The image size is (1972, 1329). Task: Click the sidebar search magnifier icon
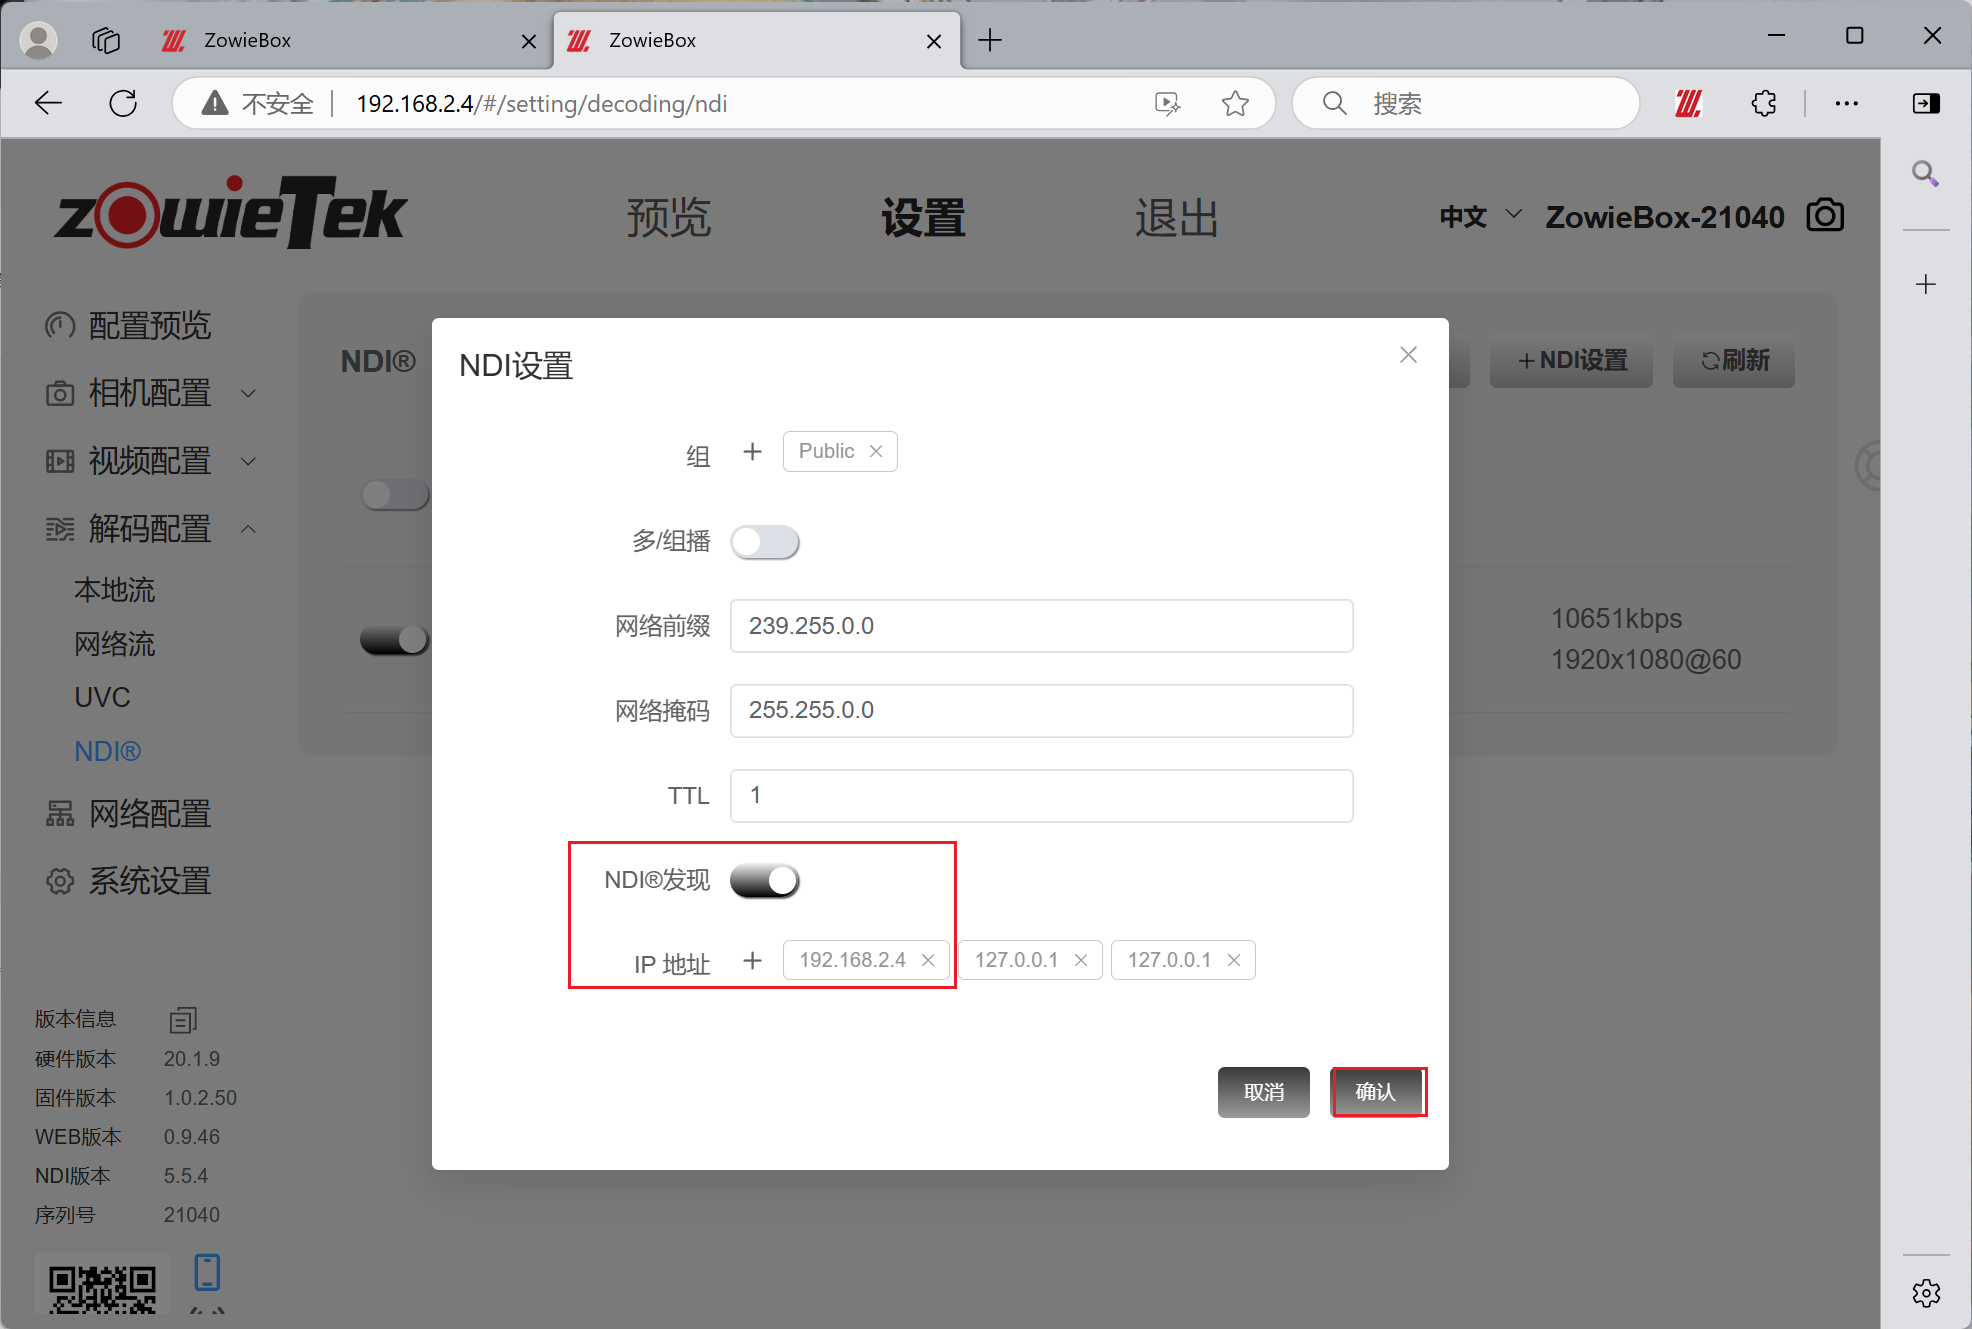point(1925,174)
